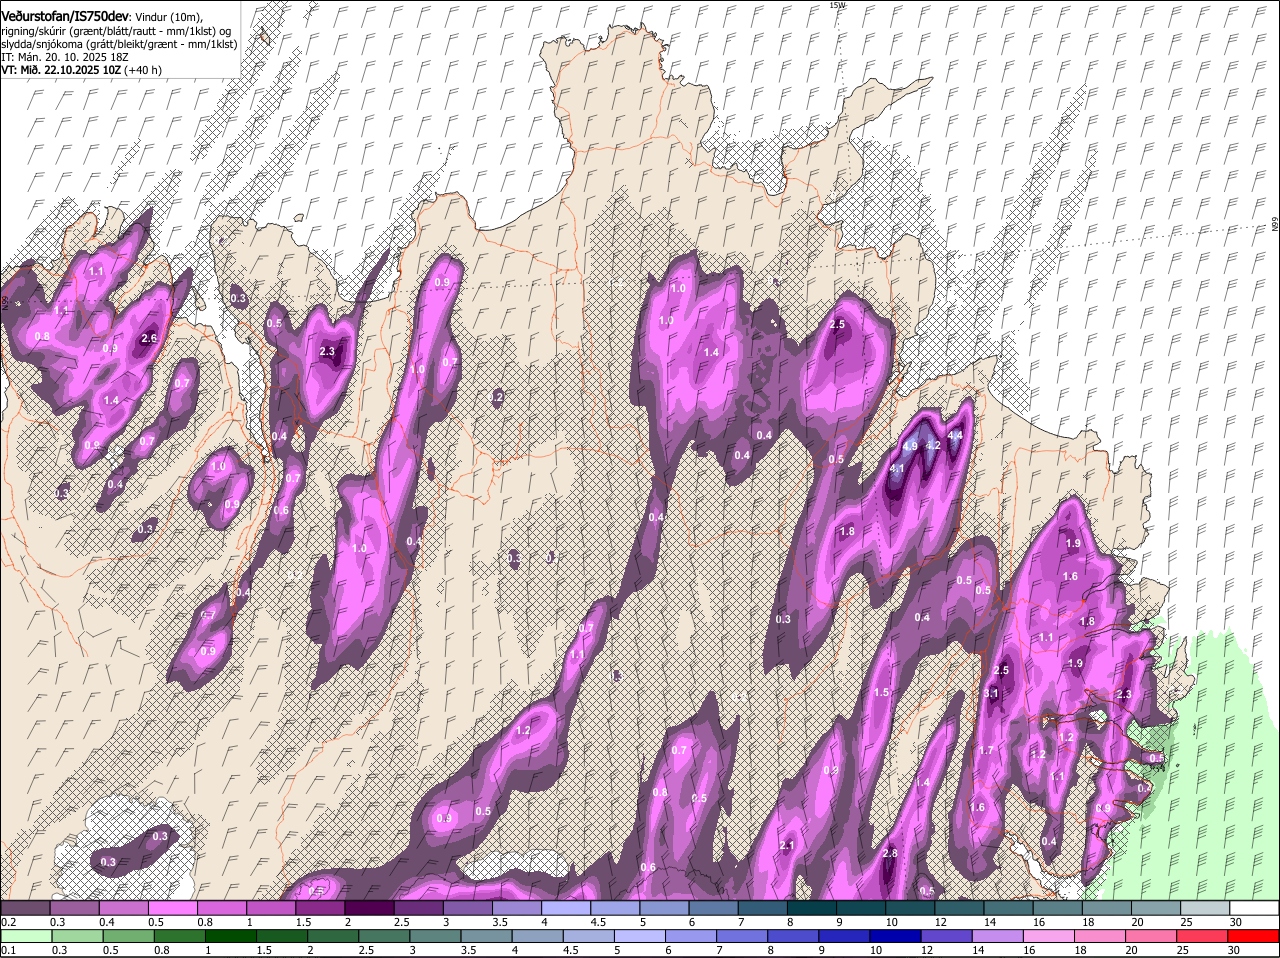This screenshot has width=1280, height=958.
Task: Click the "VT: Mið. 22.10.2025 10Z (+40 h)" line
Action: click(81, 70)
